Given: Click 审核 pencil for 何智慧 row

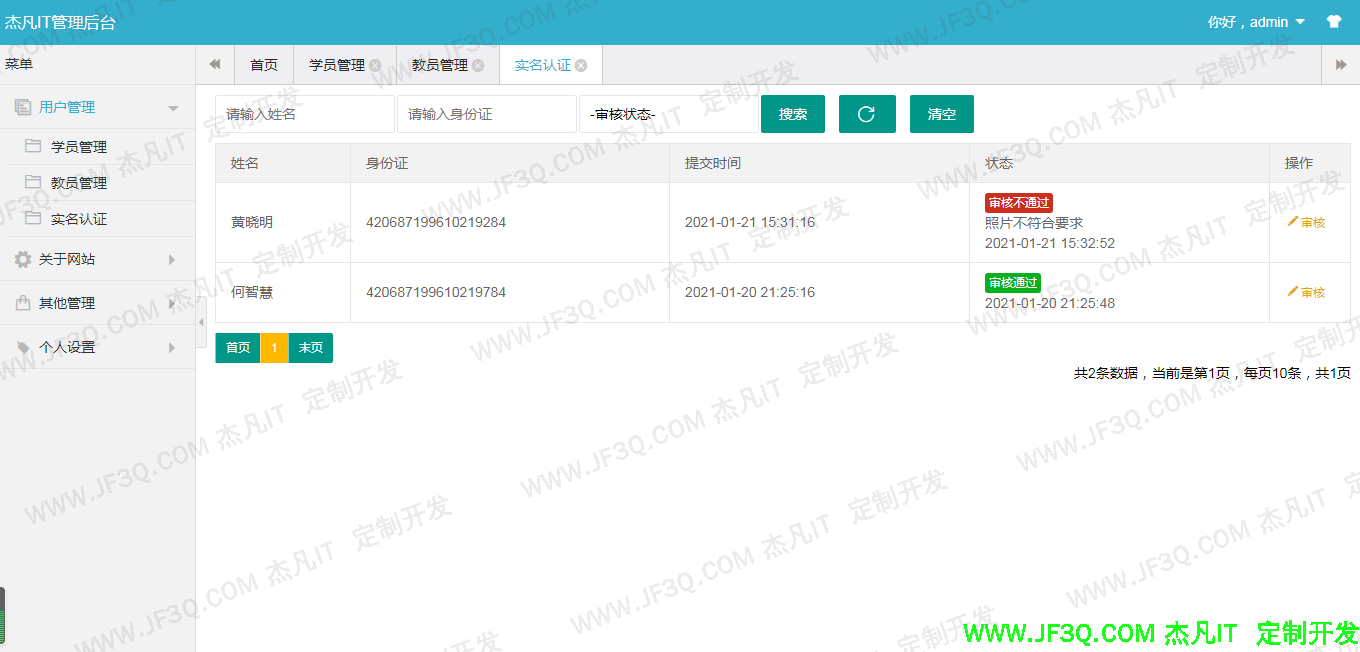Looking at the screenshot, I should 1306,292.
